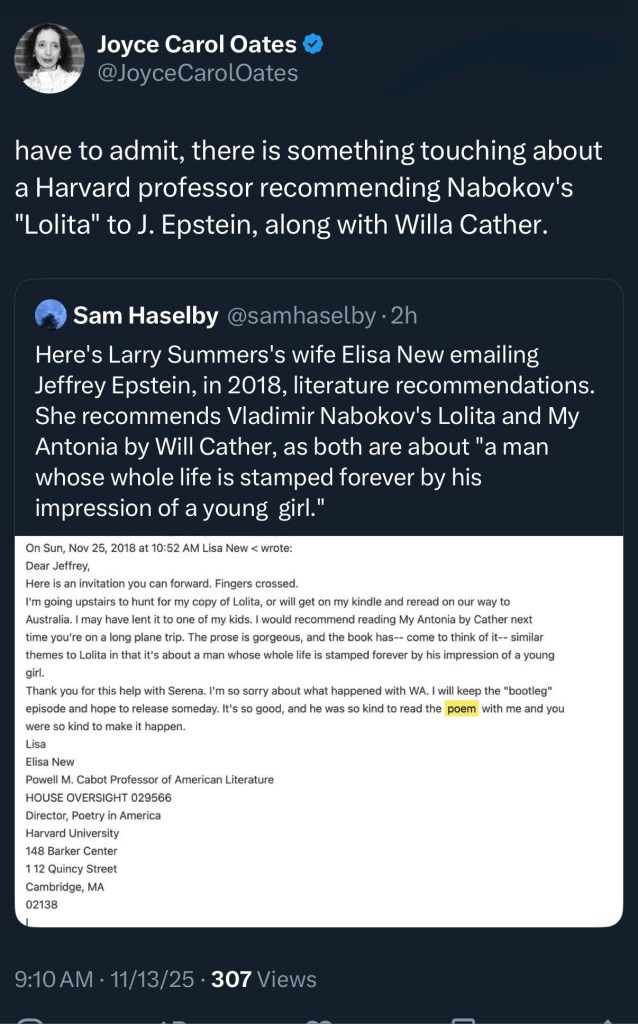
Task: Click the 2h timestamp on quoted tweet
Action: (403, 316)
